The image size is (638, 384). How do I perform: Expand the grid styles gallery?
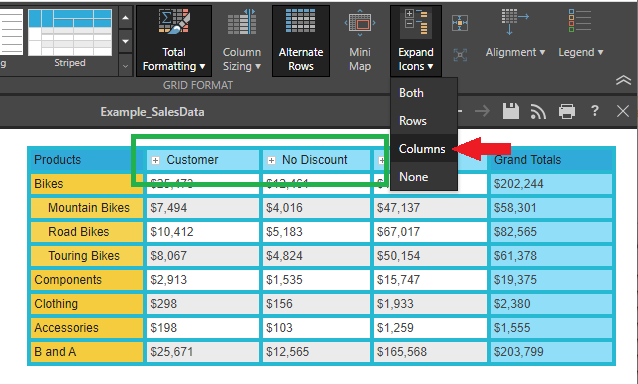pyautogui.click(x=125, y=66)
